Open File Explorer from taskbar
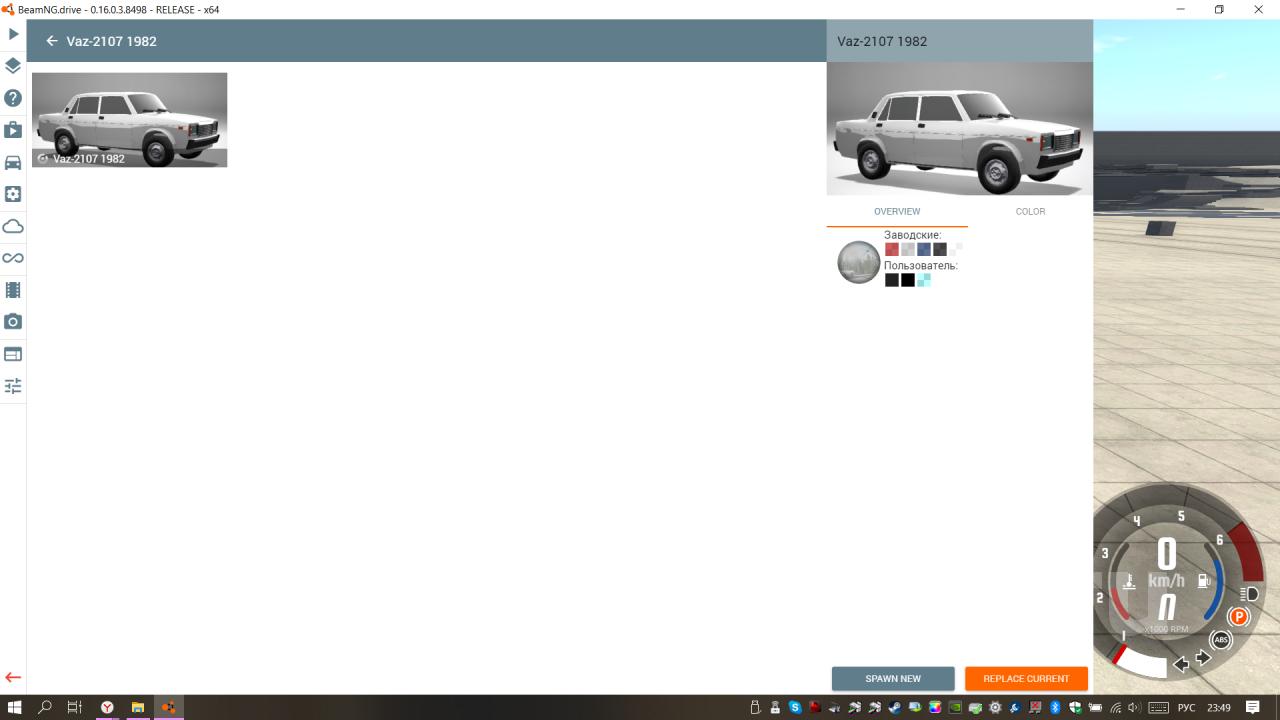Viewport: 1280px width, 720px height. (x=138, y=707)
